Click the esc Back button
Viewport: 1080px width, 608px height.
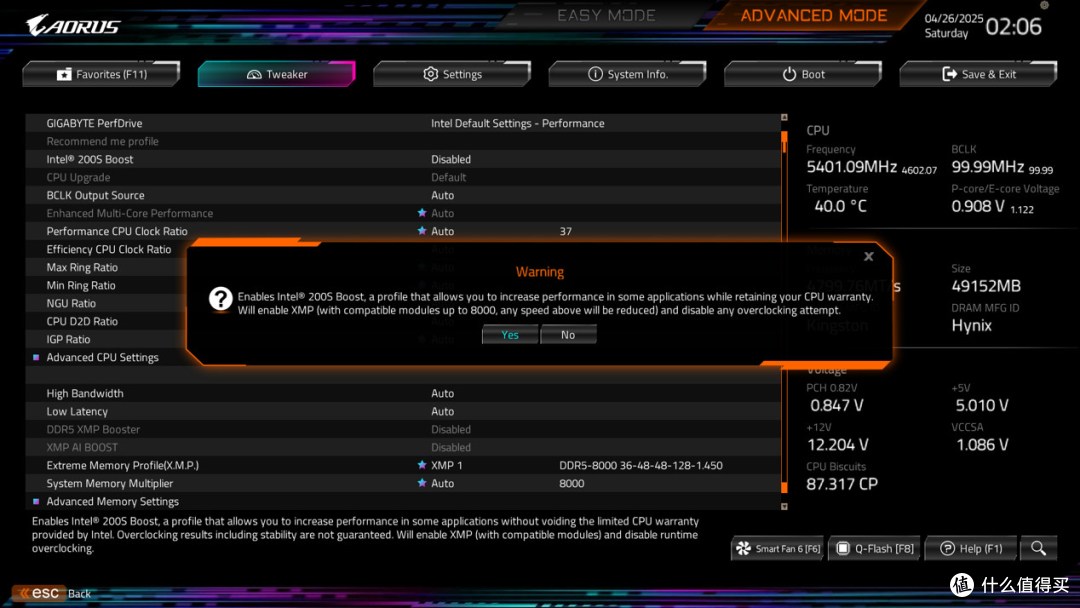[53, 593]
